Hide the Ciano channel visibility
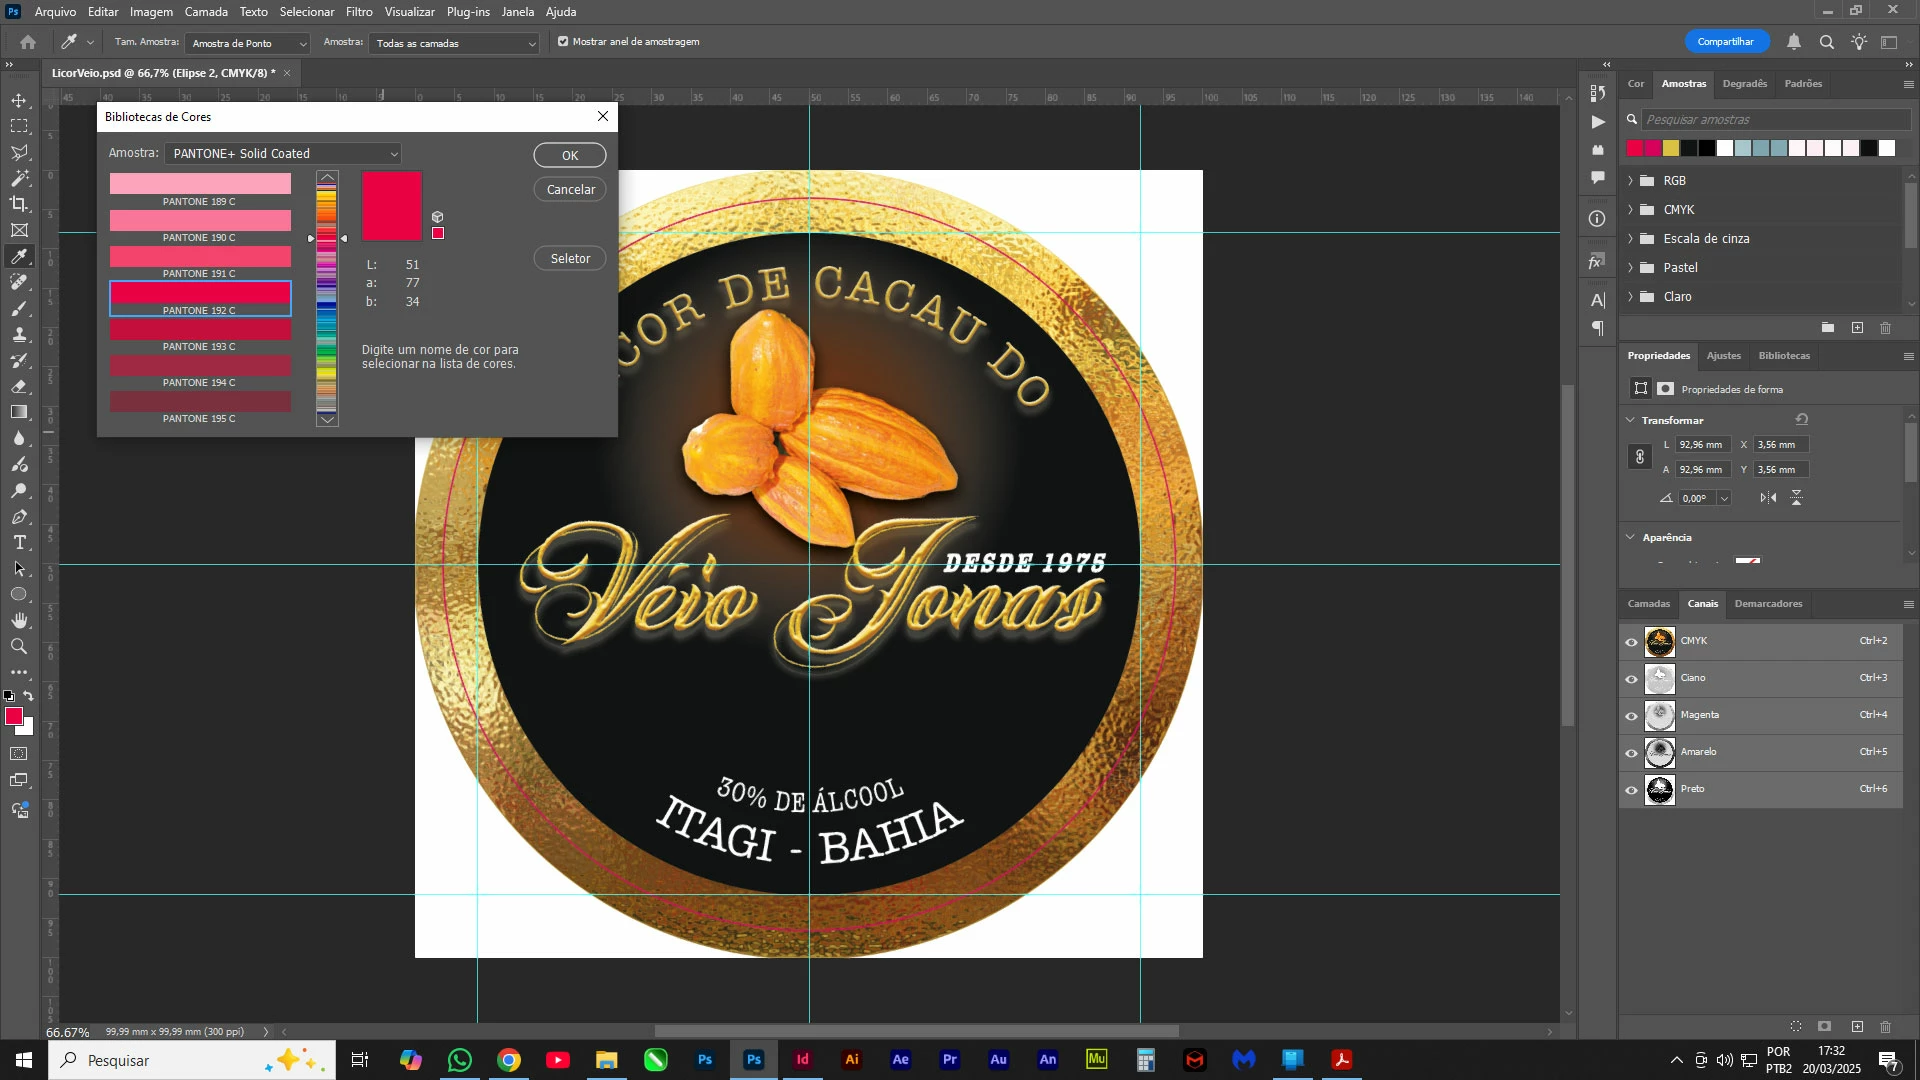 coord(1631,679)
